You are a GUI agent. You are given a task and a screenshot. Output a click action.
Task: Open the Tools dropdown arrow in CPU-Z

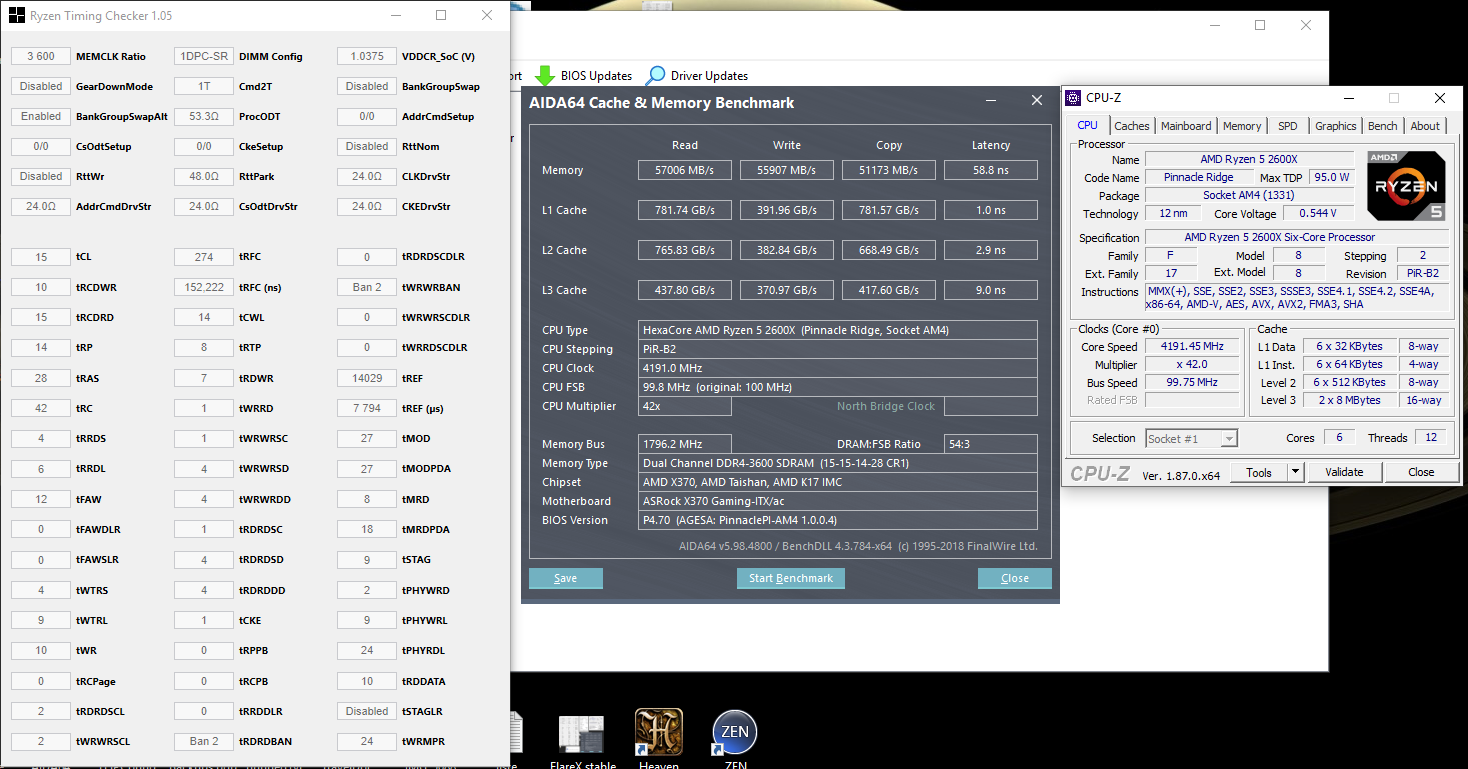pos(1295,472)
